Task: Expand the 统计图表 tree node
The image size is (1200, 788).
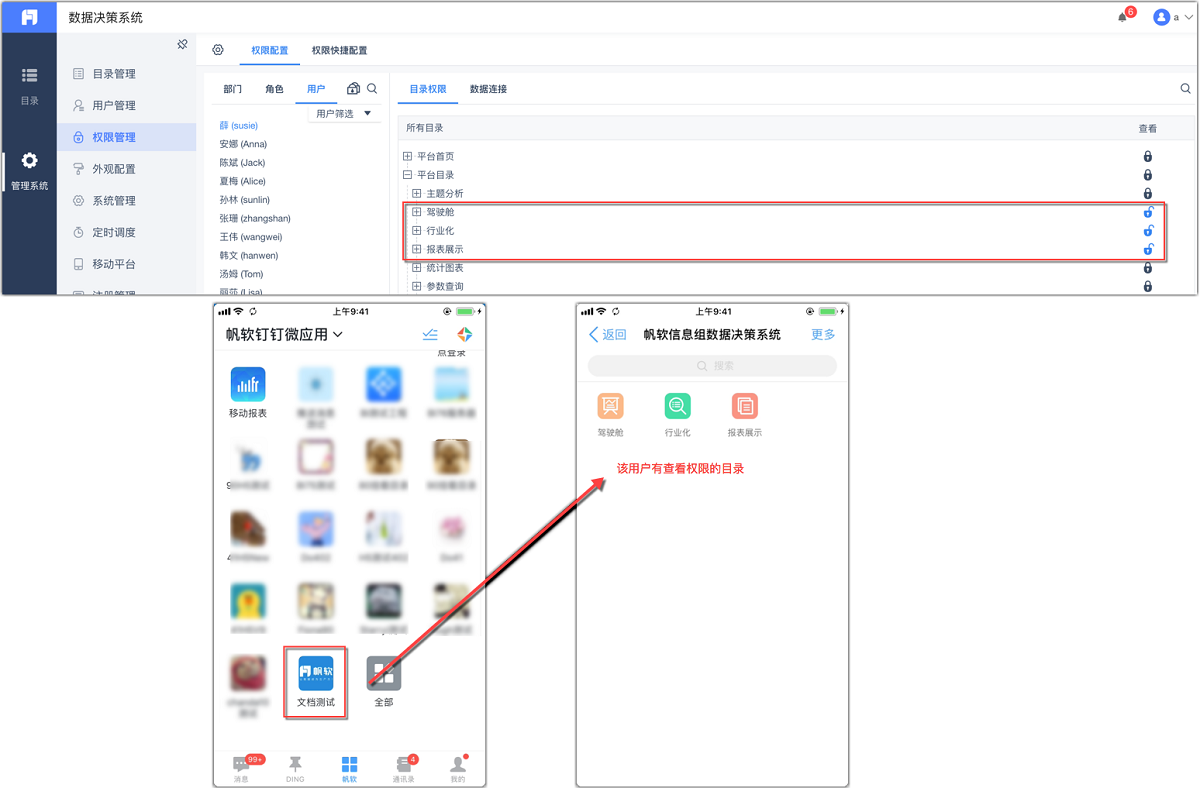Action: [417, 267]
